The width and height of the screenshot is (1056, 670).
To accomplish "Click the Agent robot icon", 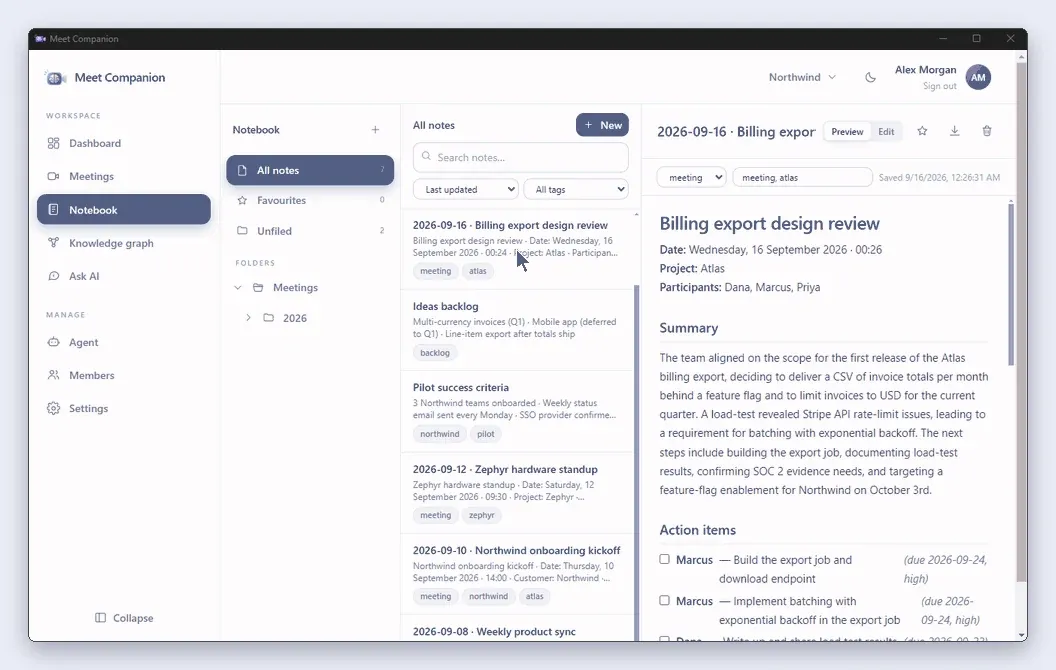I will click(54, 342).
